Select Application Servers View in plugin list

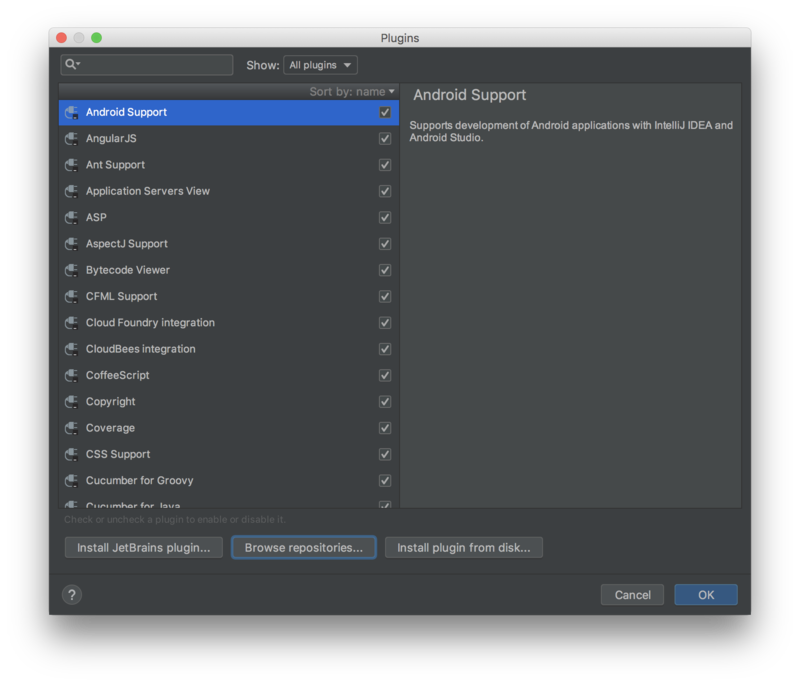click(148, 191)
